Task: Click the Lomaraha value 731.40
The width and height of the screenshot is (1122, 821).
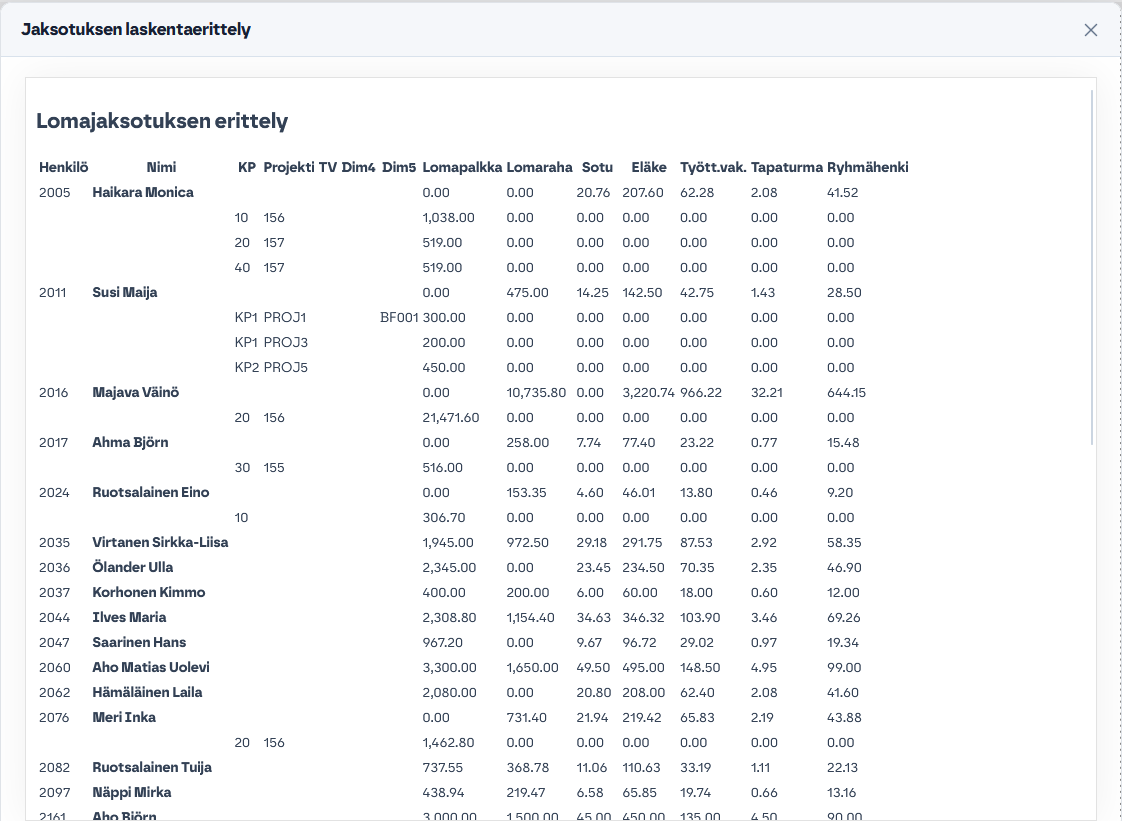Action: tap(527, 719)
